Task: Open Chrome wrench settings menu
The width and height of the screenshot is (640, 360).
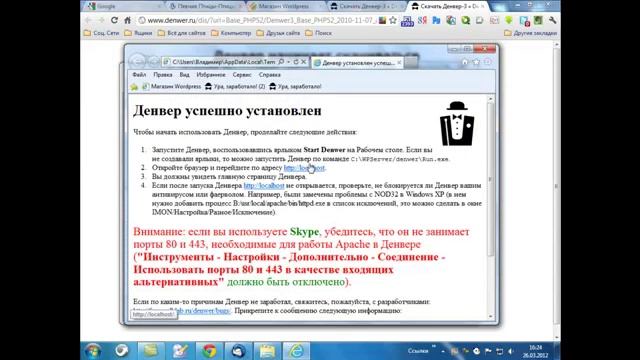Action: click(552, 20)
